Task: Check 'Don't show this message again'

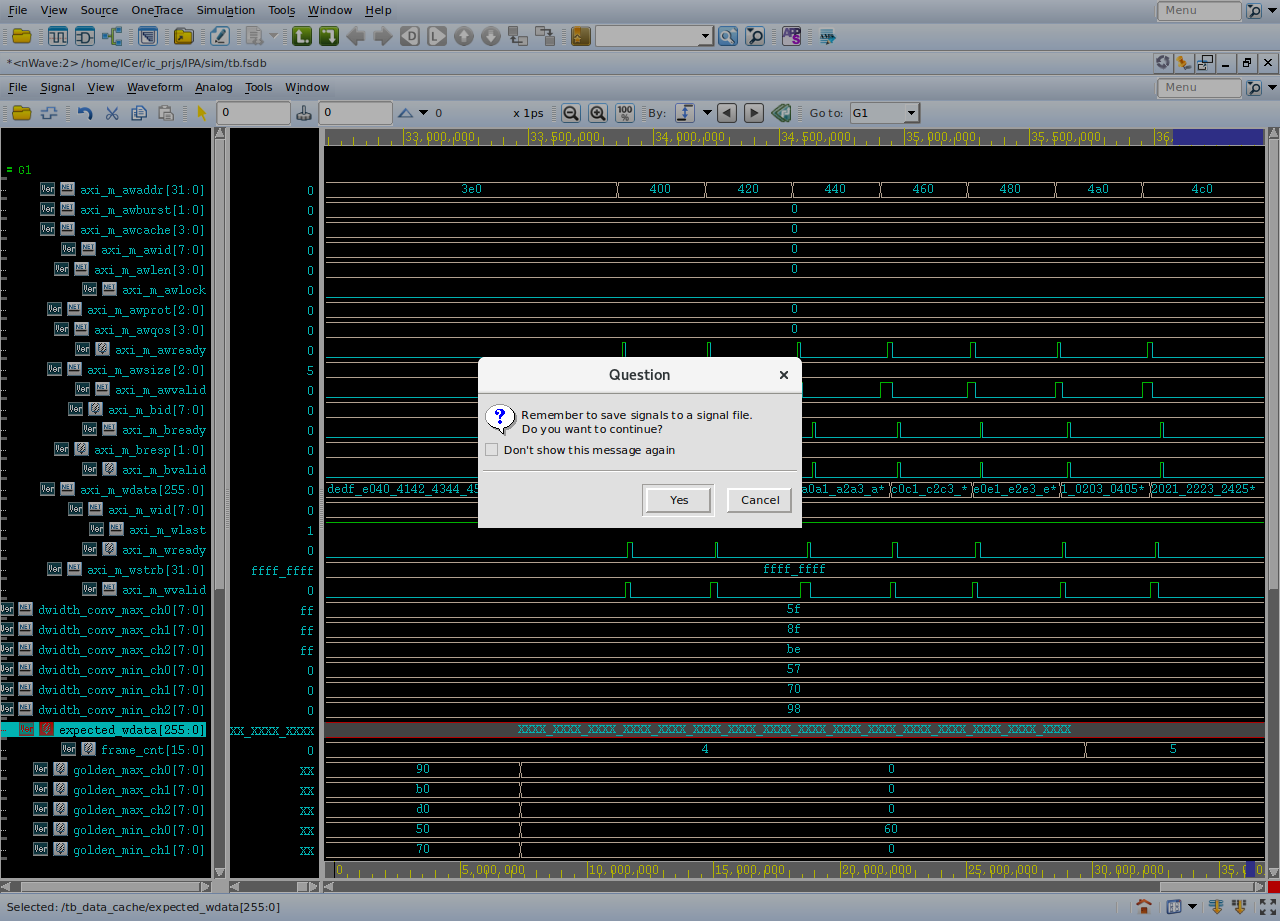Action: (x=491, y=450)
